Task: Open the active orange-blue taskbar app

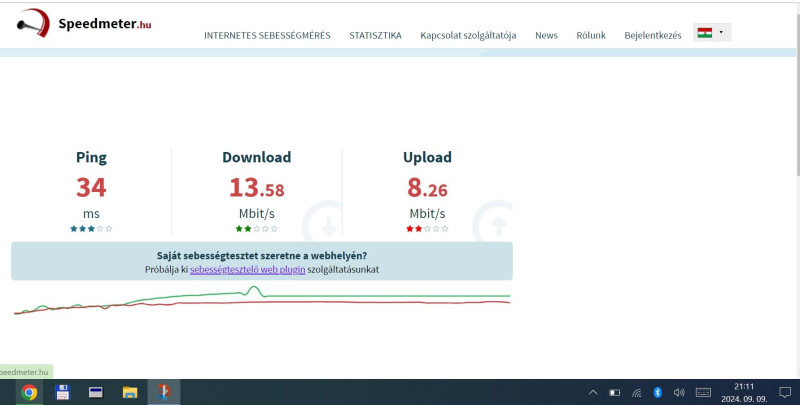Action: click(x=164, y=392)
